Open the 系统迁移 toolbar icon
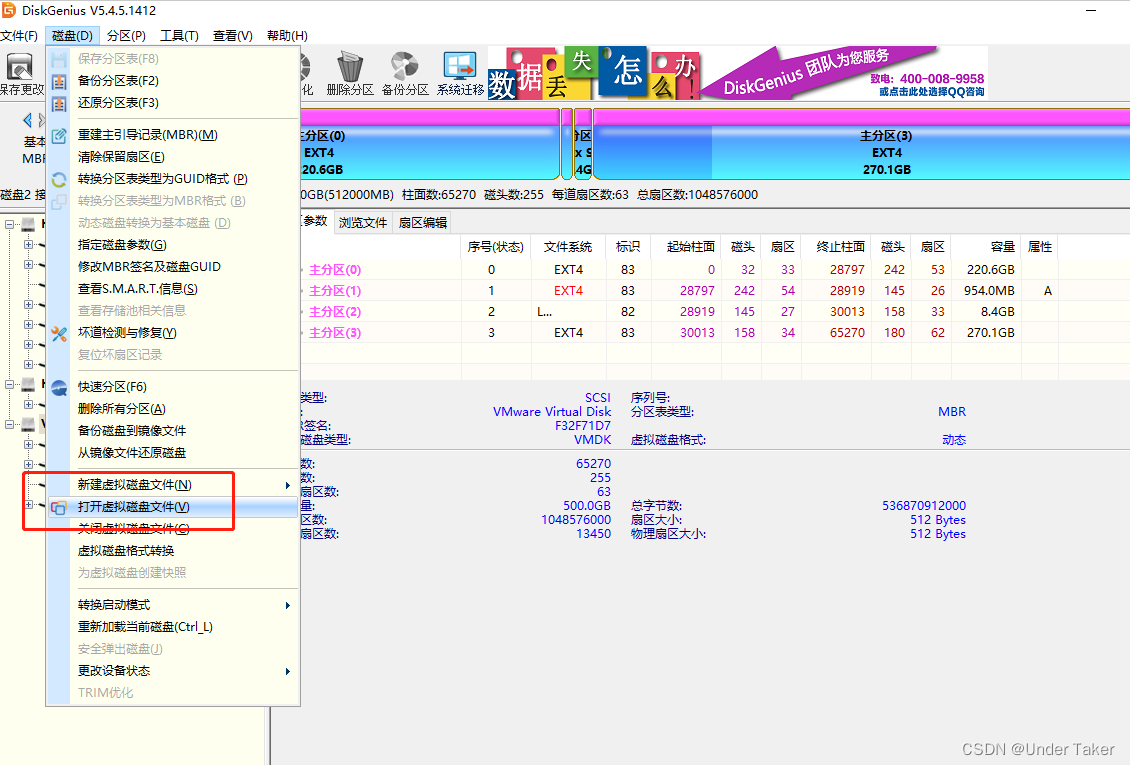This screenshot has width=1130, height=765. click(460, 66)
